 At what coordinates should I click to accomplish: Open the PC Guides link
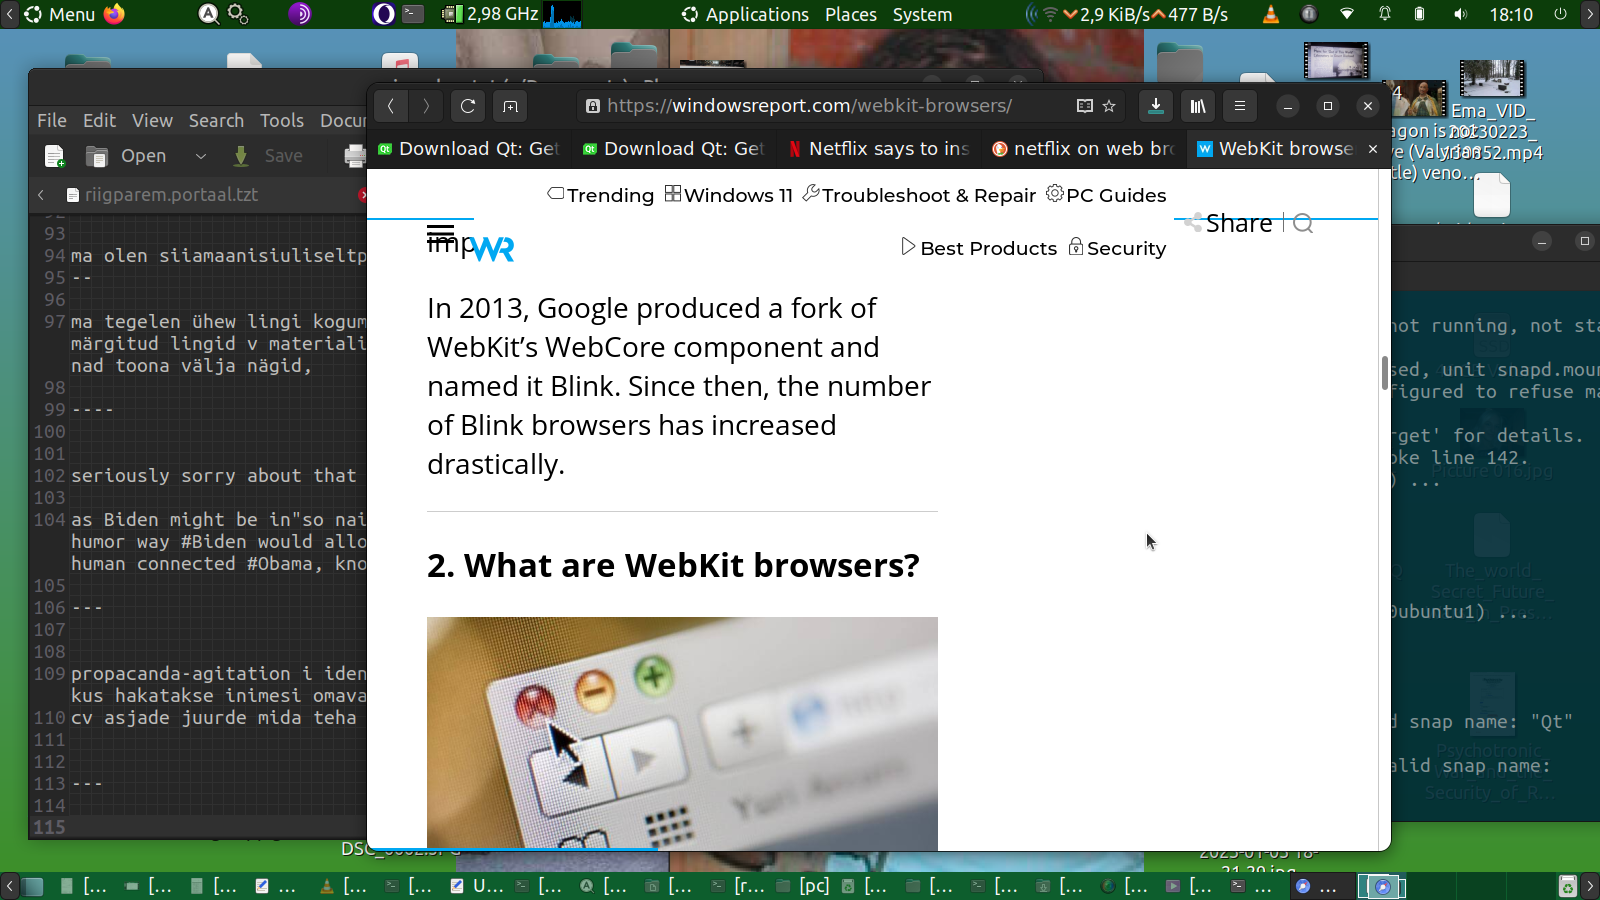[x=1106, y=195]
